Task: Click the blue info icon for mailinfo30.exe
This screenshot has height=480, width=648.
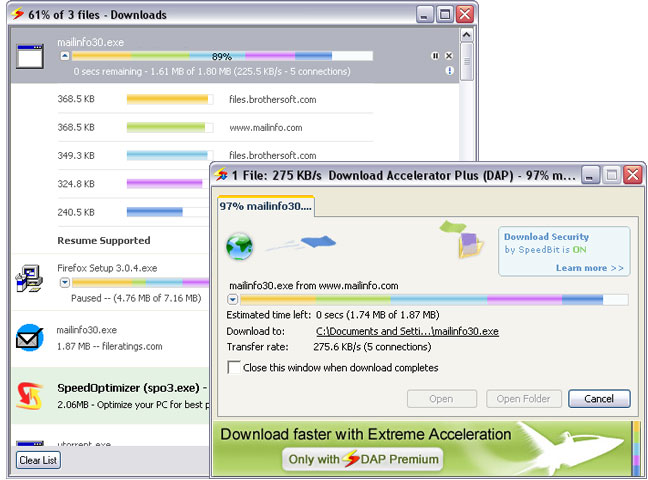Action: pyautogui.click(x=449, y=71)
